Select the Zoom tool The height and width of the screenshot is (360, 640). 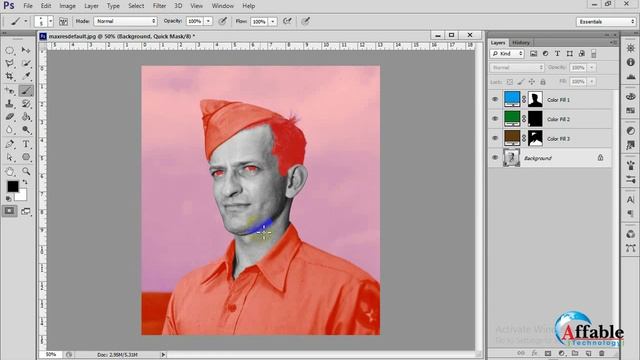(x=26, y=171)
